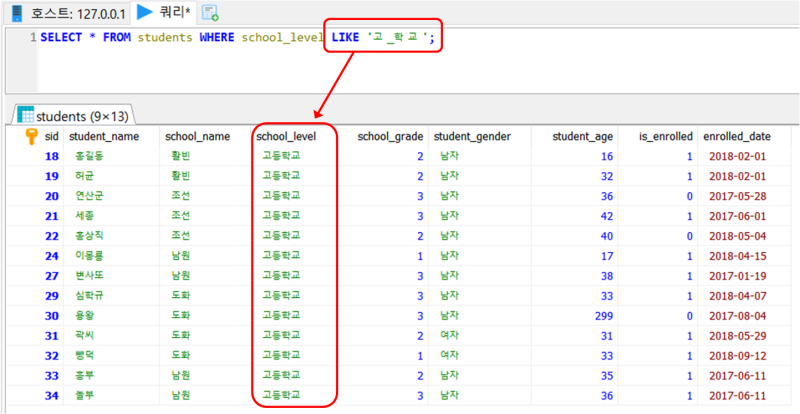Select the cell 세종
Screen dimensions: 800x414
click(x=84, y=216)
